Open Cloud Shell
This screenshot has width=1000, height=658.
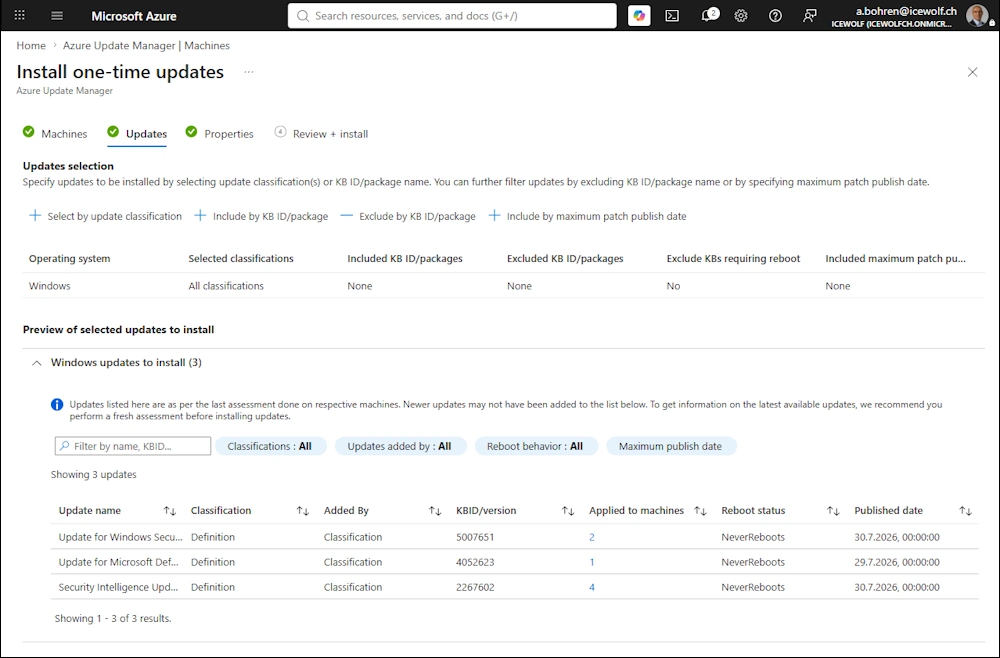coord(672,16)
